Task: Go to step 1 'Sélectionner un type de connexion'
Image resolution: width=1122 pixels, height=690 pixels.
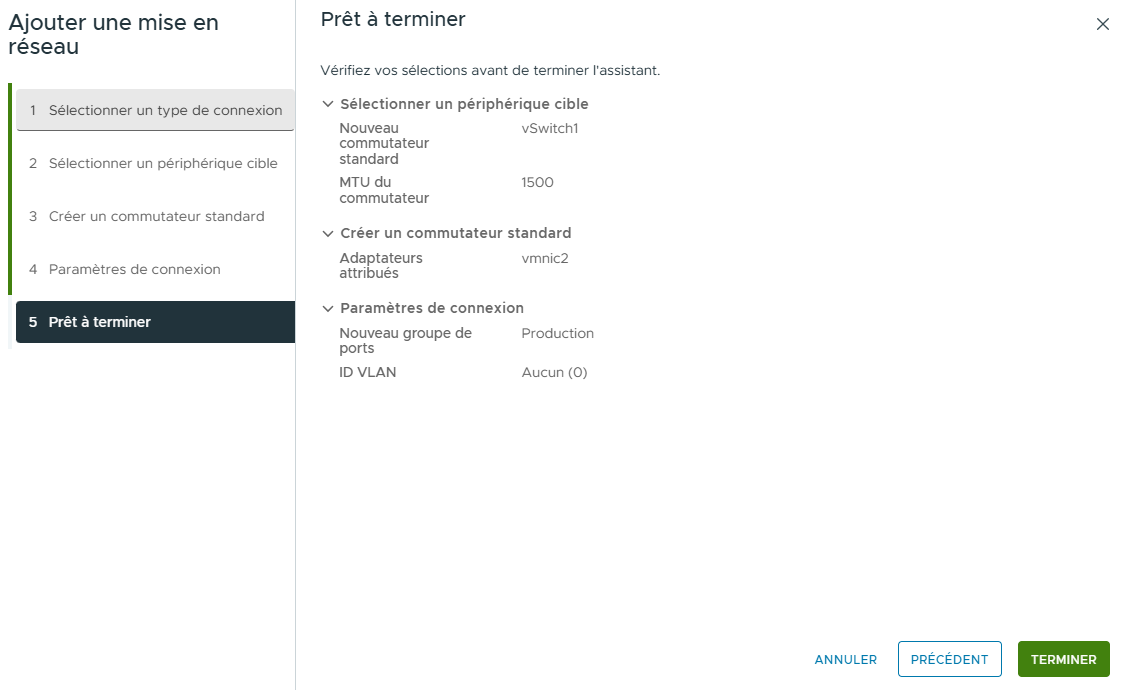Action: tap(156, 110)
